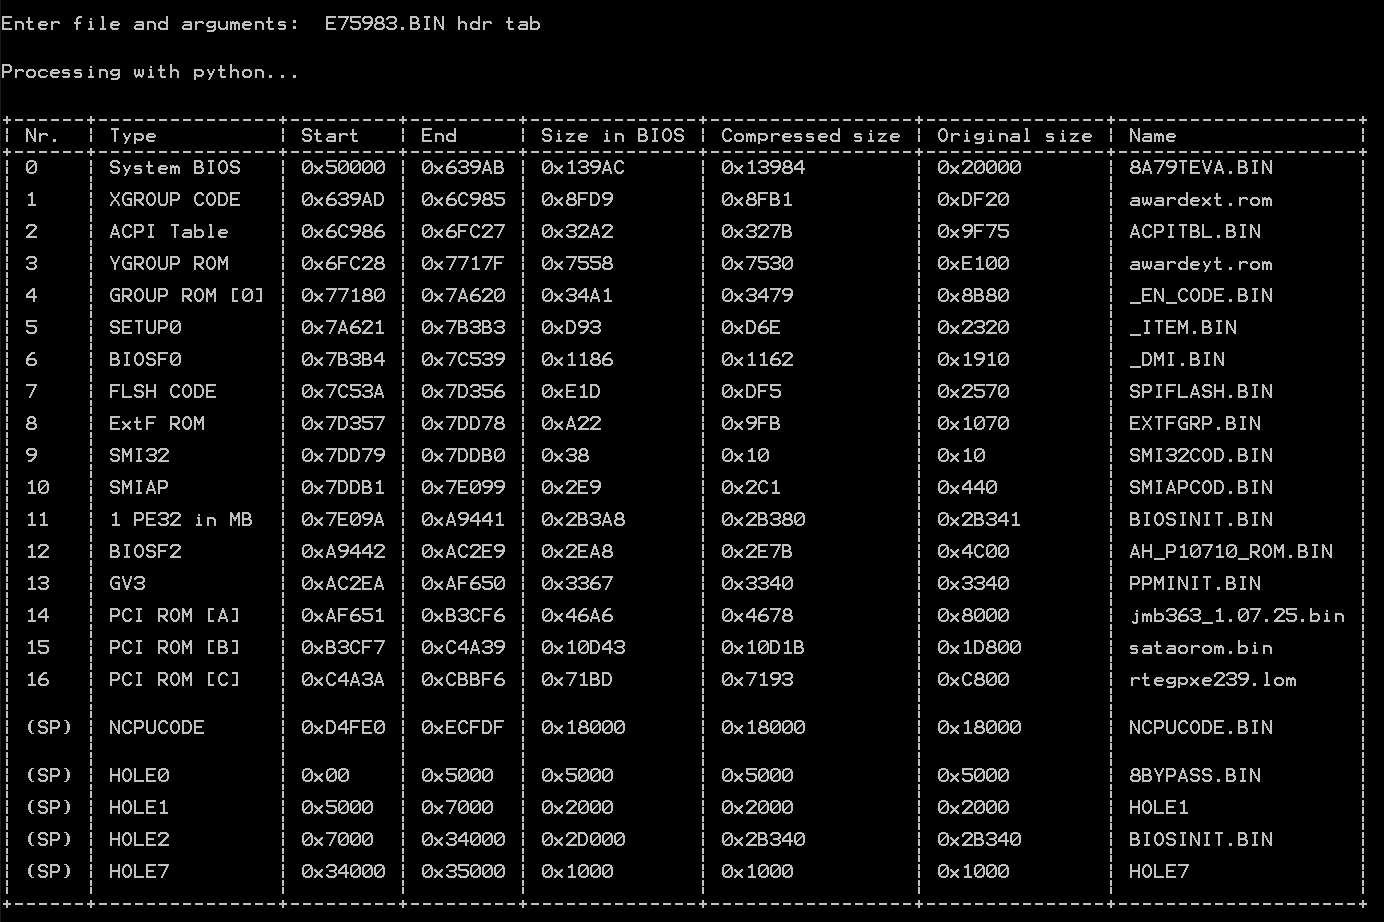Click the name _EN_CODE.BIN
Image resolution: width=1384 pixels, height=922 pixels.
pos(1201,296)
